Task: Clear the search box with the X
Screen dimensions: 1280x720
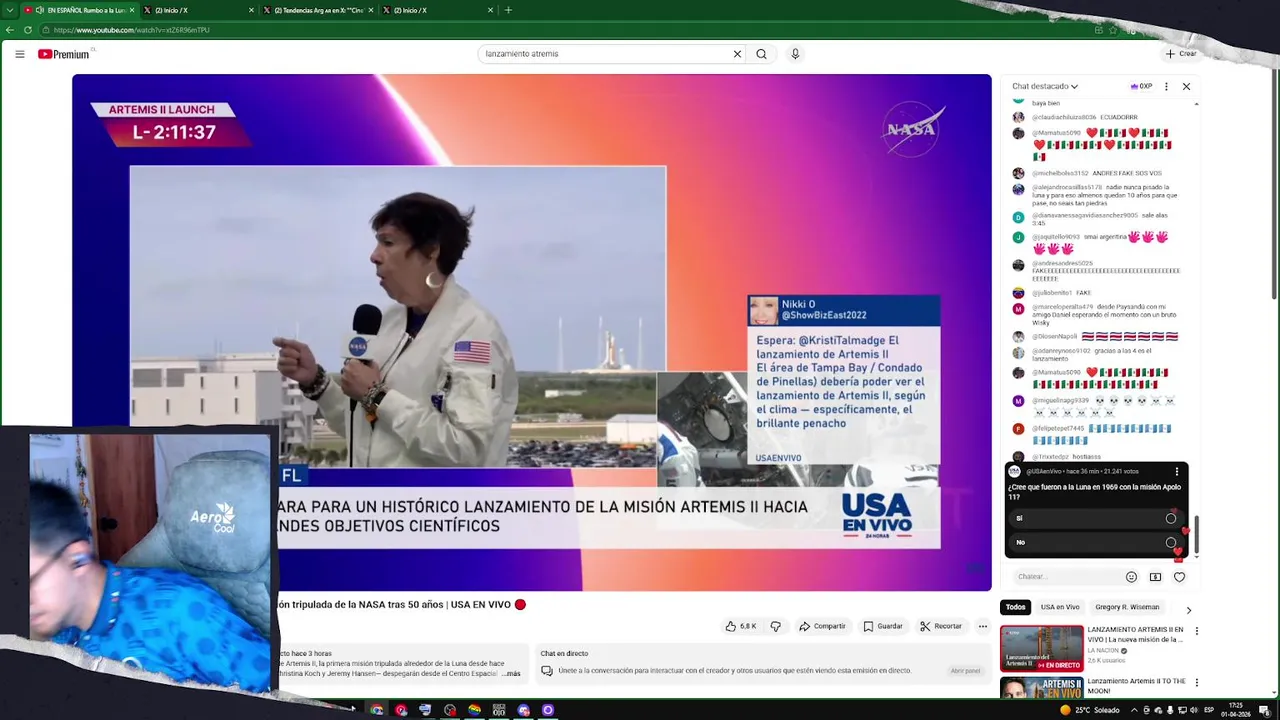Action: [737, 54]
